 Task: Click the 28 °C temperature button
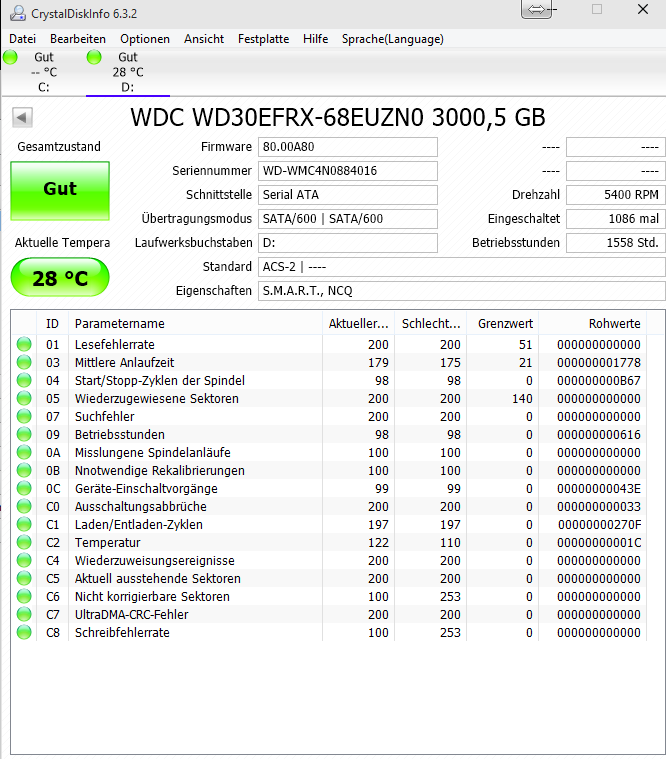(x=60, y=277)
